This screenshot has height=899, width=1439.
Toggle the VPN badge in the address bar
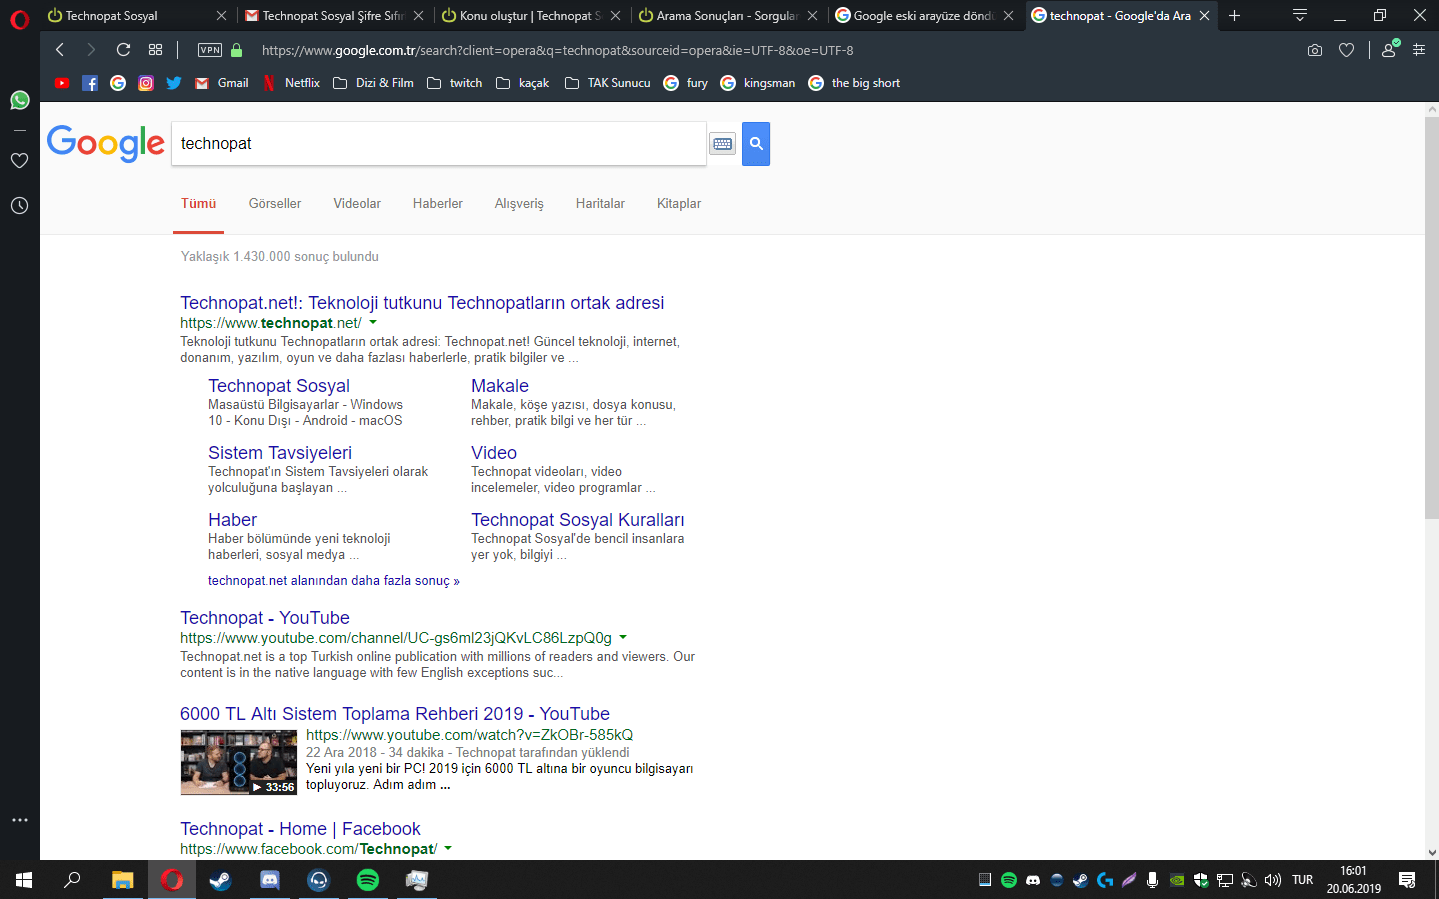(209, 50)
